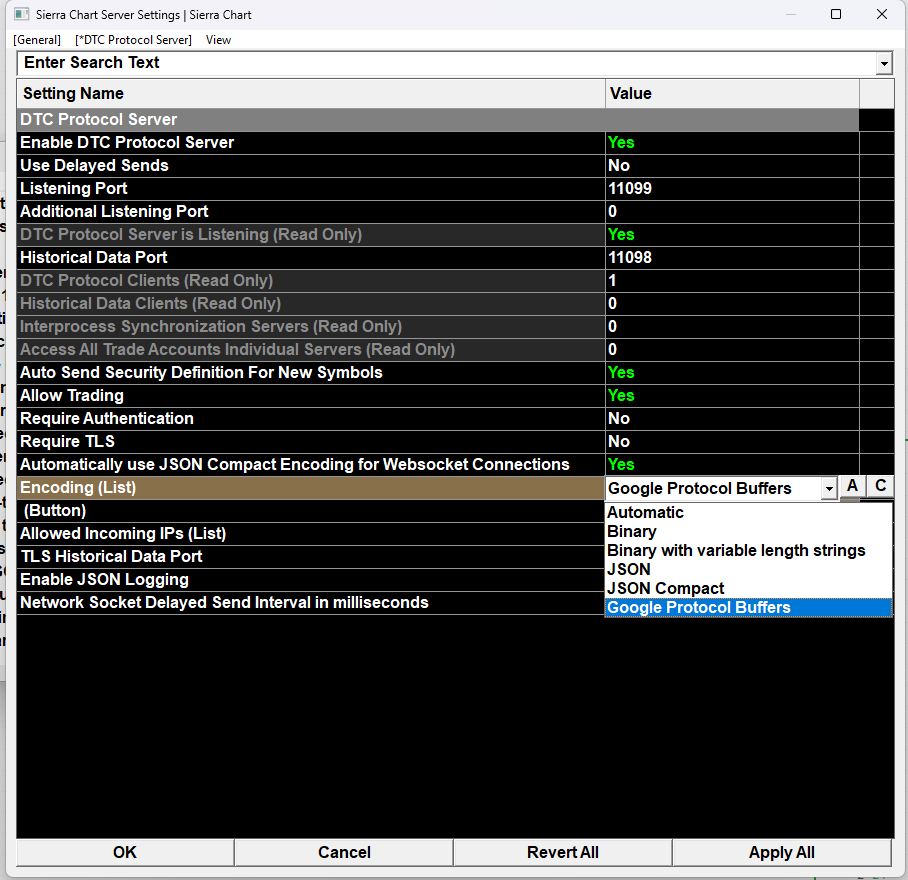The width and height of the screenshot is (908, 880).
Task: Select TLS Historical Data Port row
Action: pos(311,556)
